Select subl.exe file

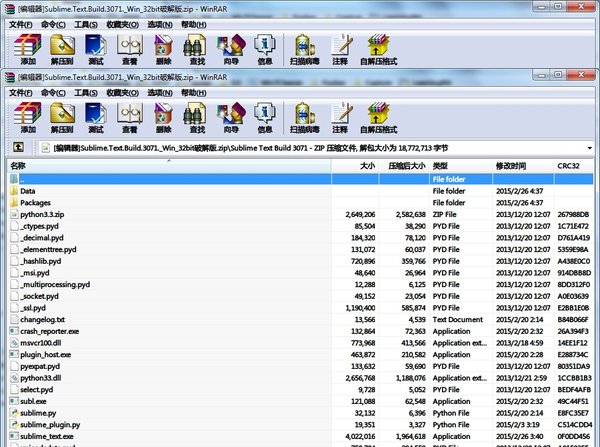(x=301, y=401)
